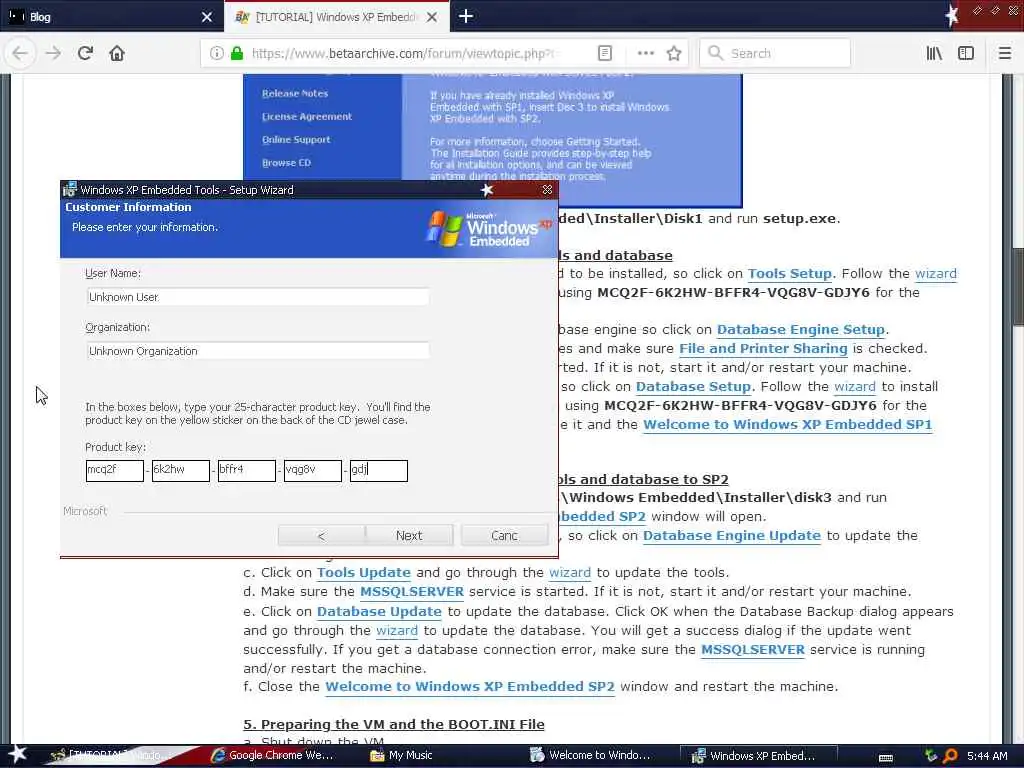The image size is (1024, 768).
Task: Cancel the Setup Wizard
Action: 504,536
